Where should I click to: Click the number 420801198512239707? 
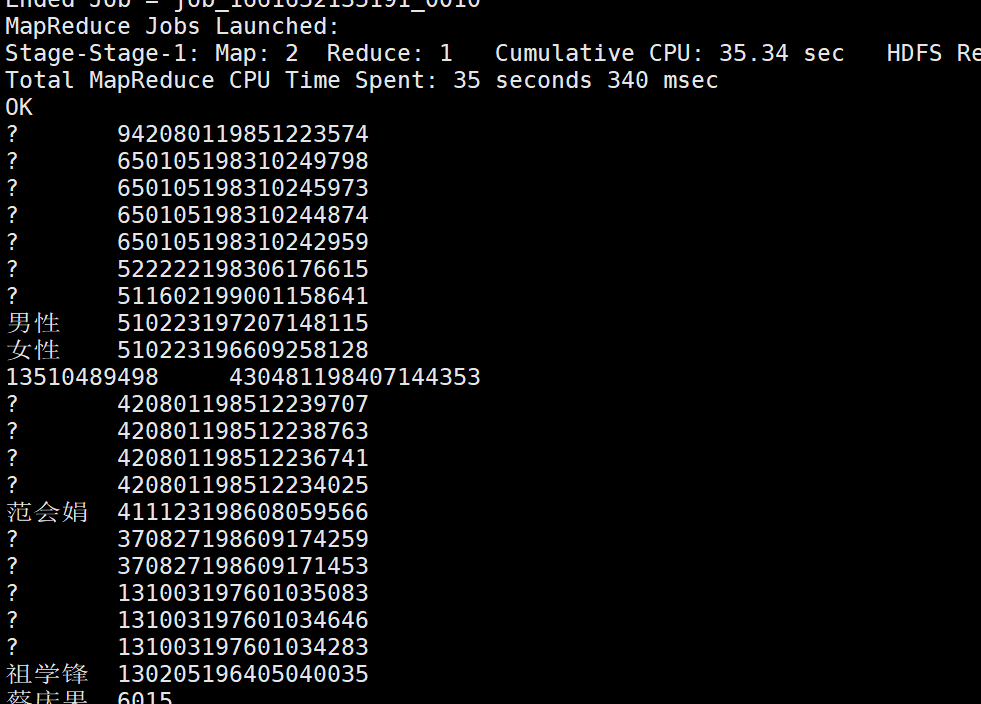[x=243, y=404]
